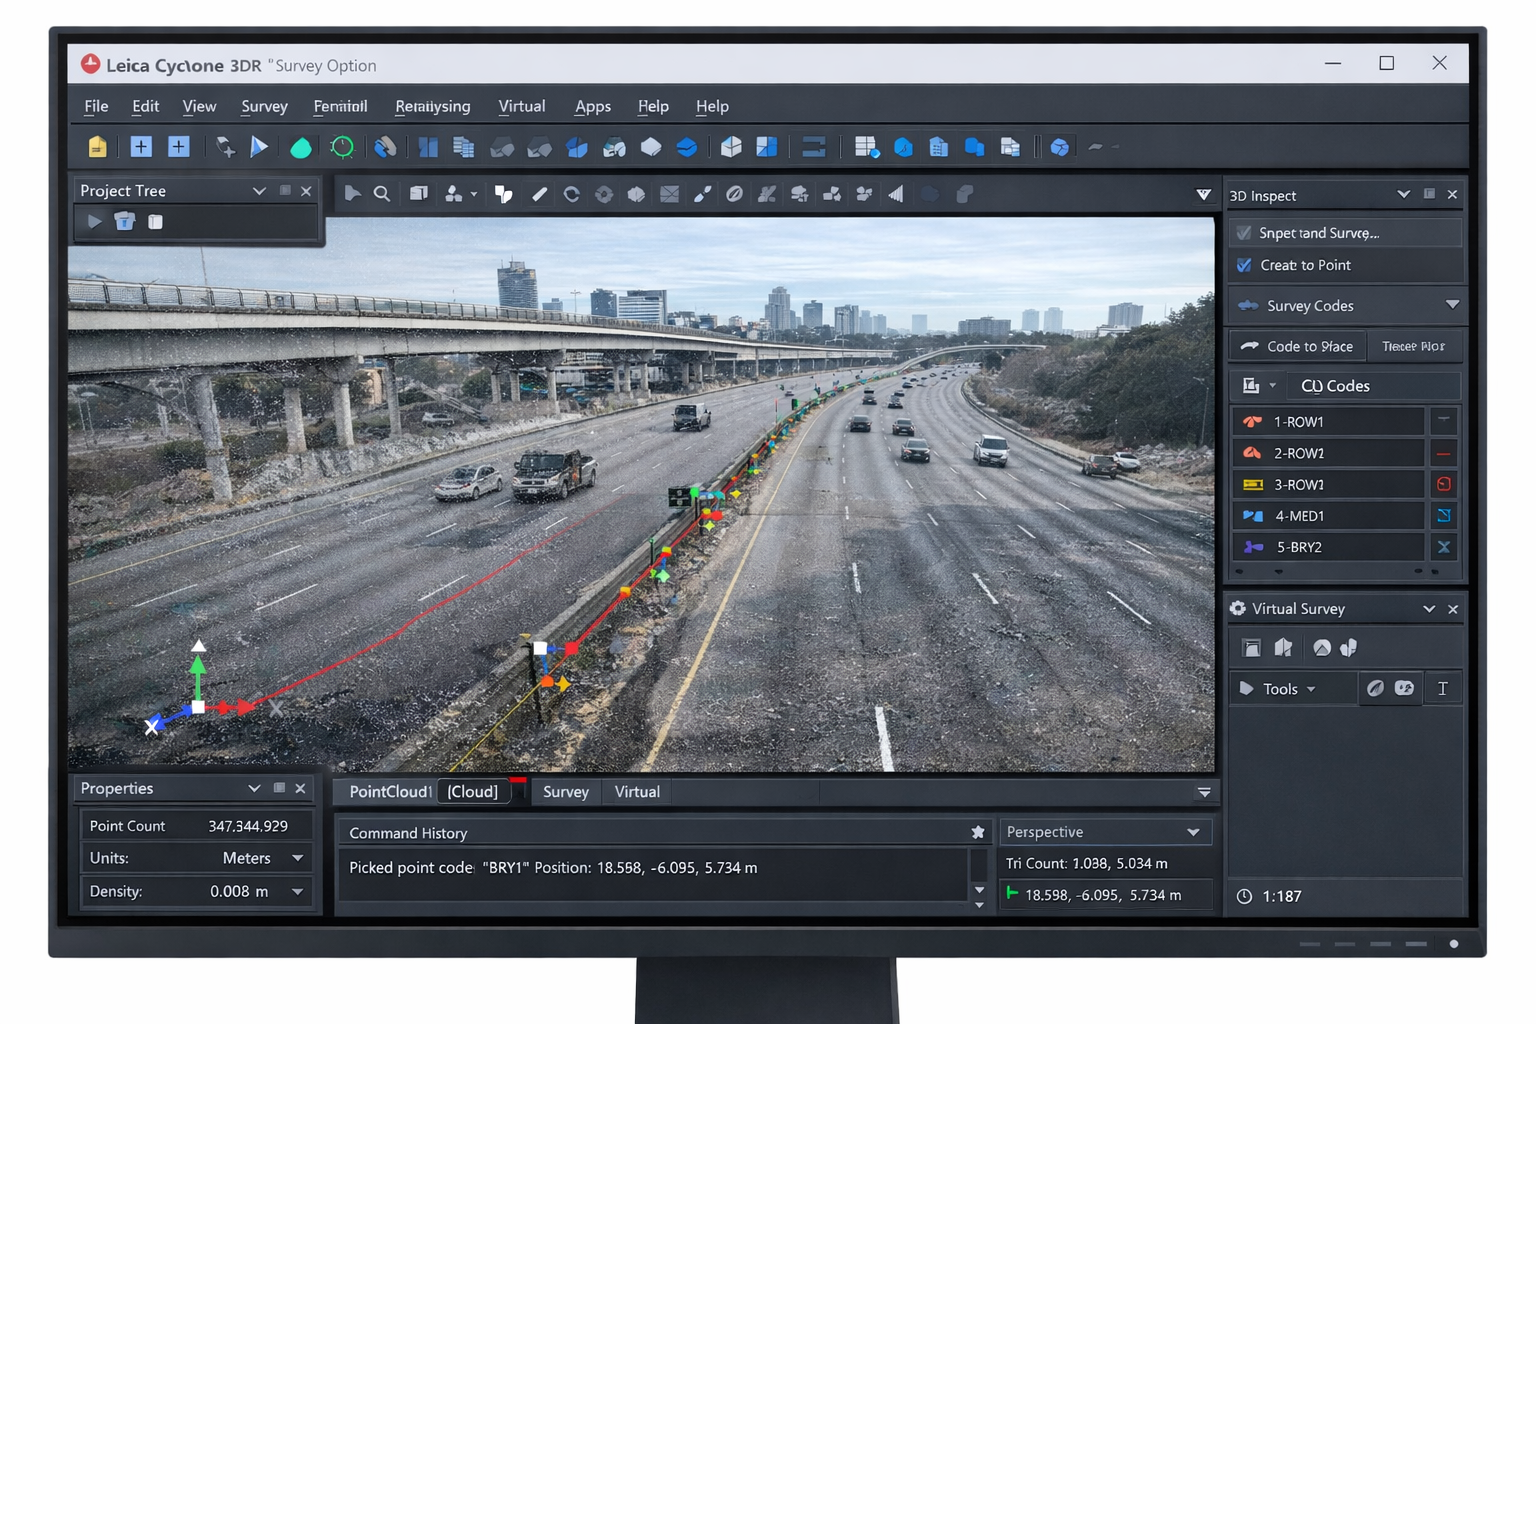
Task: Click the rotate arrow icon in viewport toolbar
Action: [x=571, y=194]
